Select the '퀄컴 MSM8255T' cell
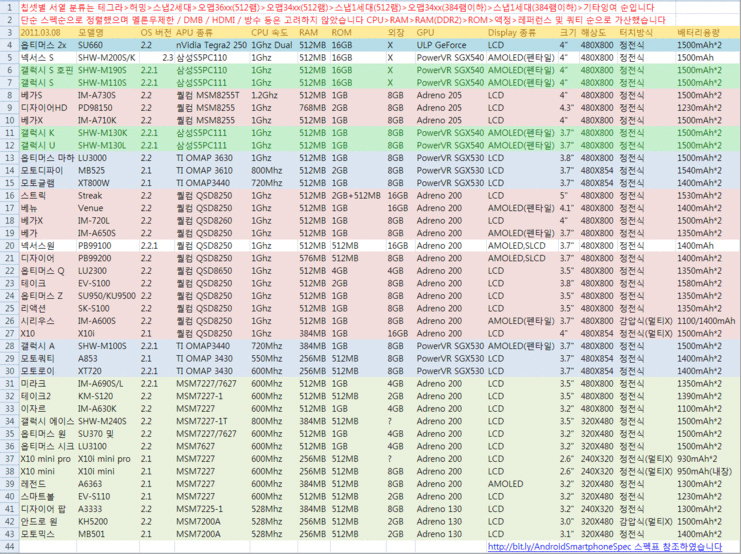 pyautogui.click(x=207, y=95)
